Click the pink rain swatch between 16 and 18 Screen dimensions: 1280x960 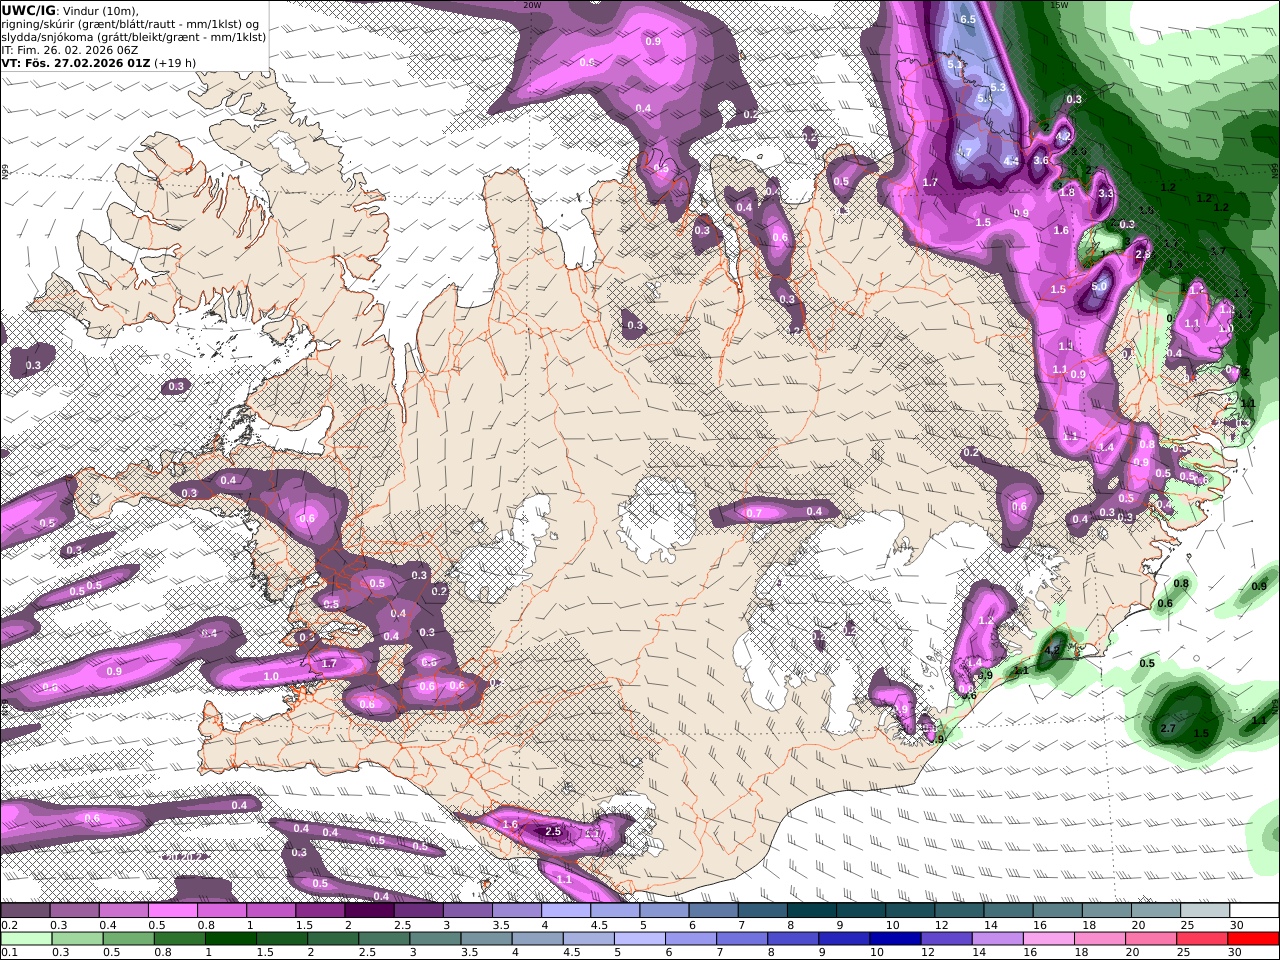tap(1050, 939)
